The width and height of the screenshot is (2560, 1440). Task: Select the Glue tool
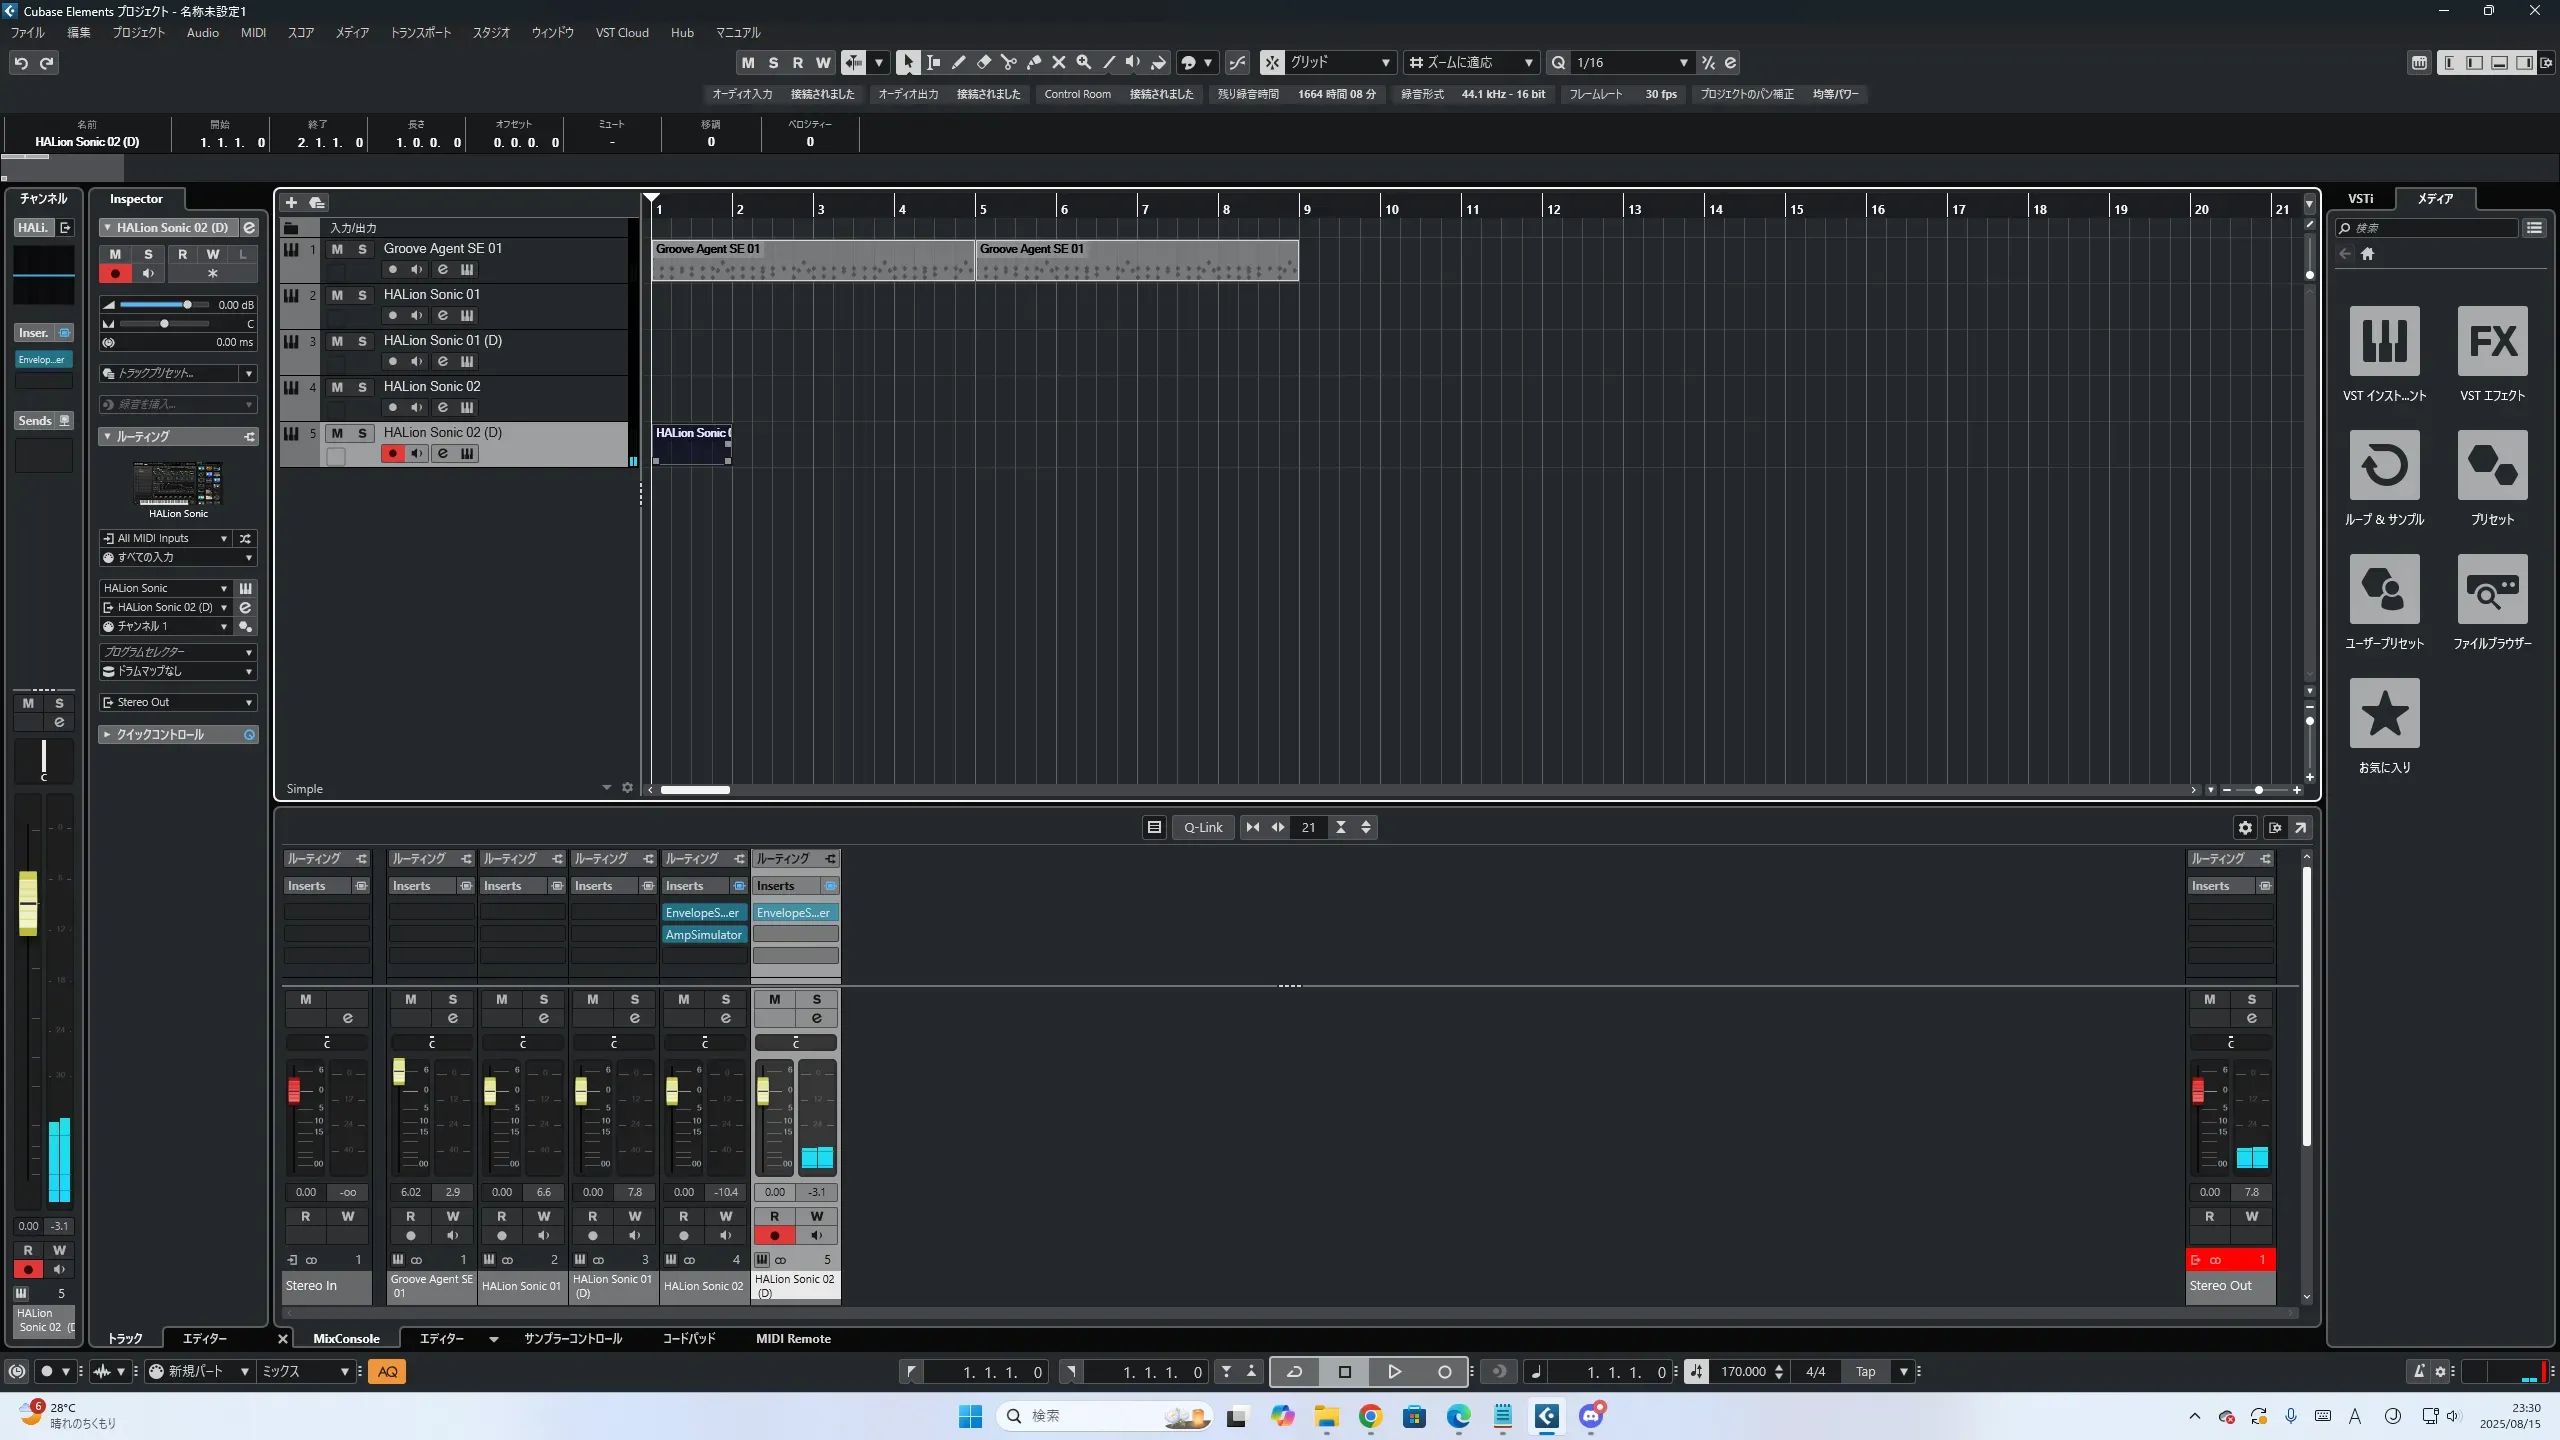1033,63
